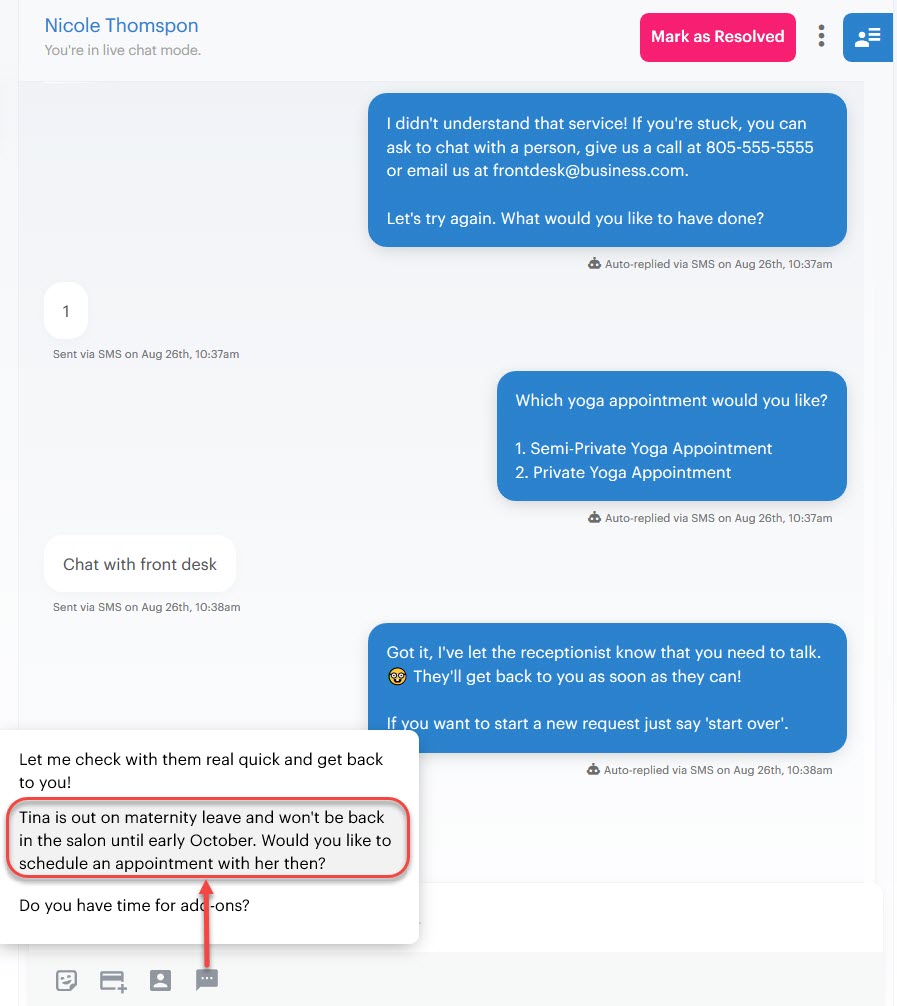Click the 'You're in live chat mode' status text
897x1006 pixels.
click(123, 50)
